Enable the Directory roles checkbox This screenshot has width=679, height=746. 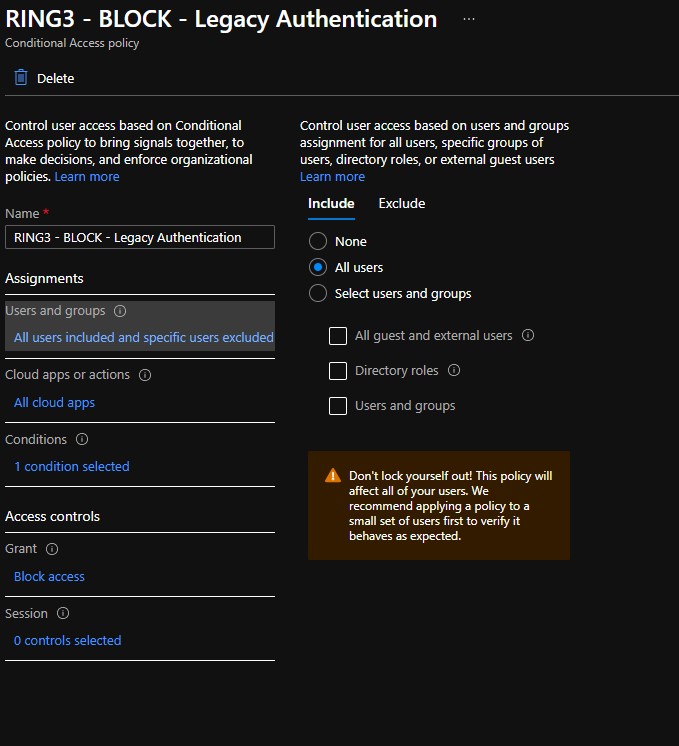pyautogui.click(x=338, y=371)
